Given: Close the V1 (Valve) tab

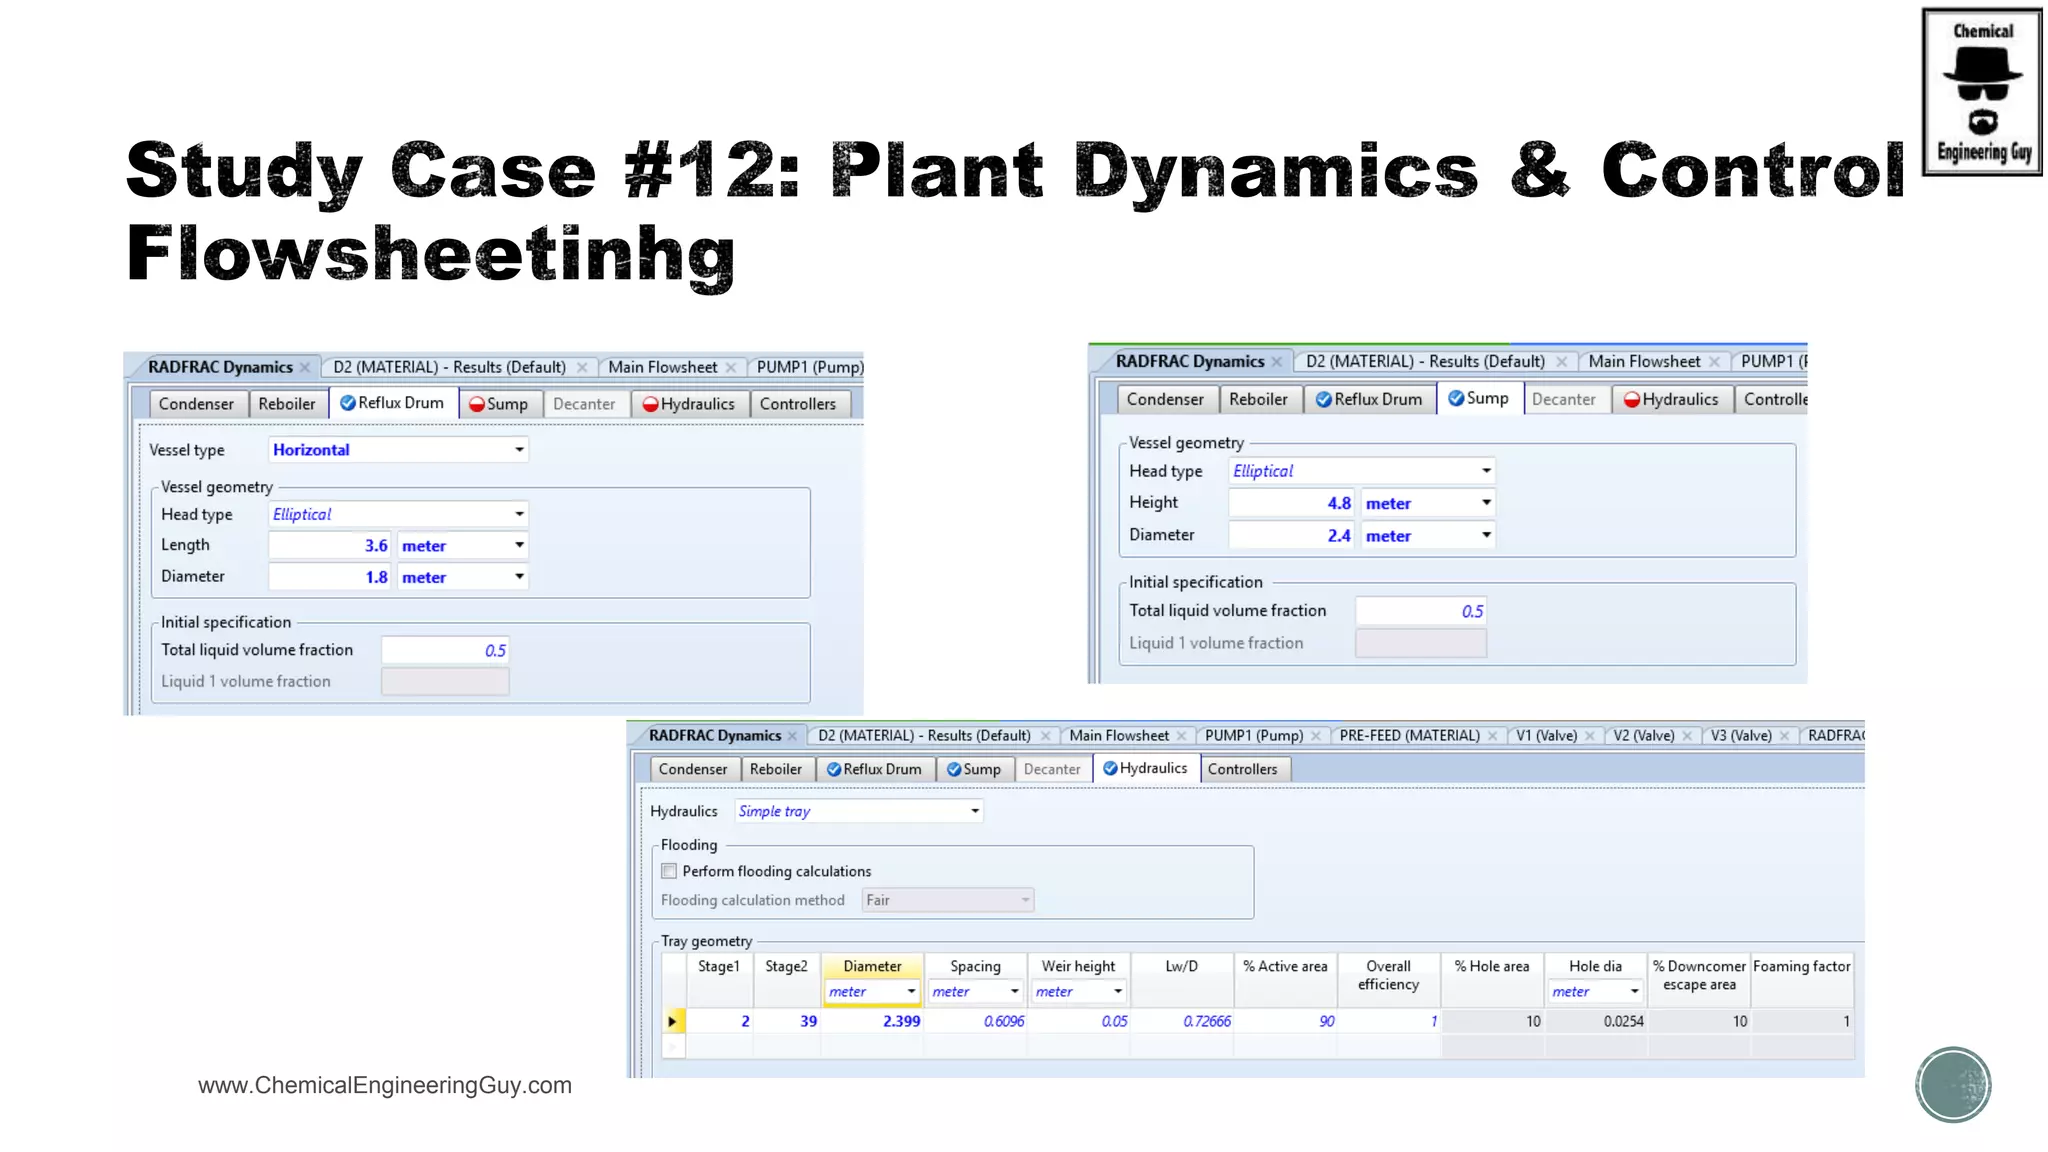Looking at the screenshot, I should pos(1590,736).
